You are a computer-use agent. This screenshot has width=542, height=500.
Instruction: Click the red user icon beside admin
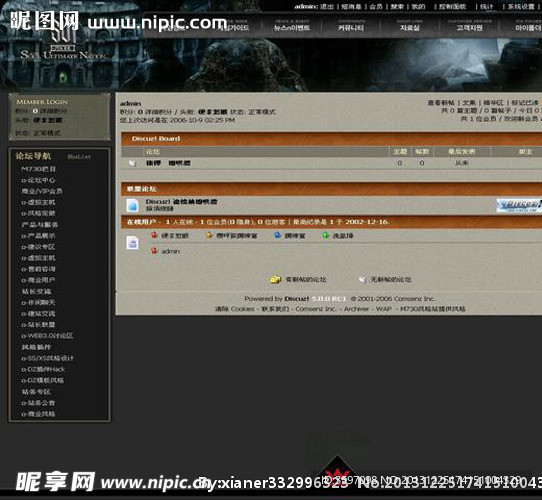154,251
